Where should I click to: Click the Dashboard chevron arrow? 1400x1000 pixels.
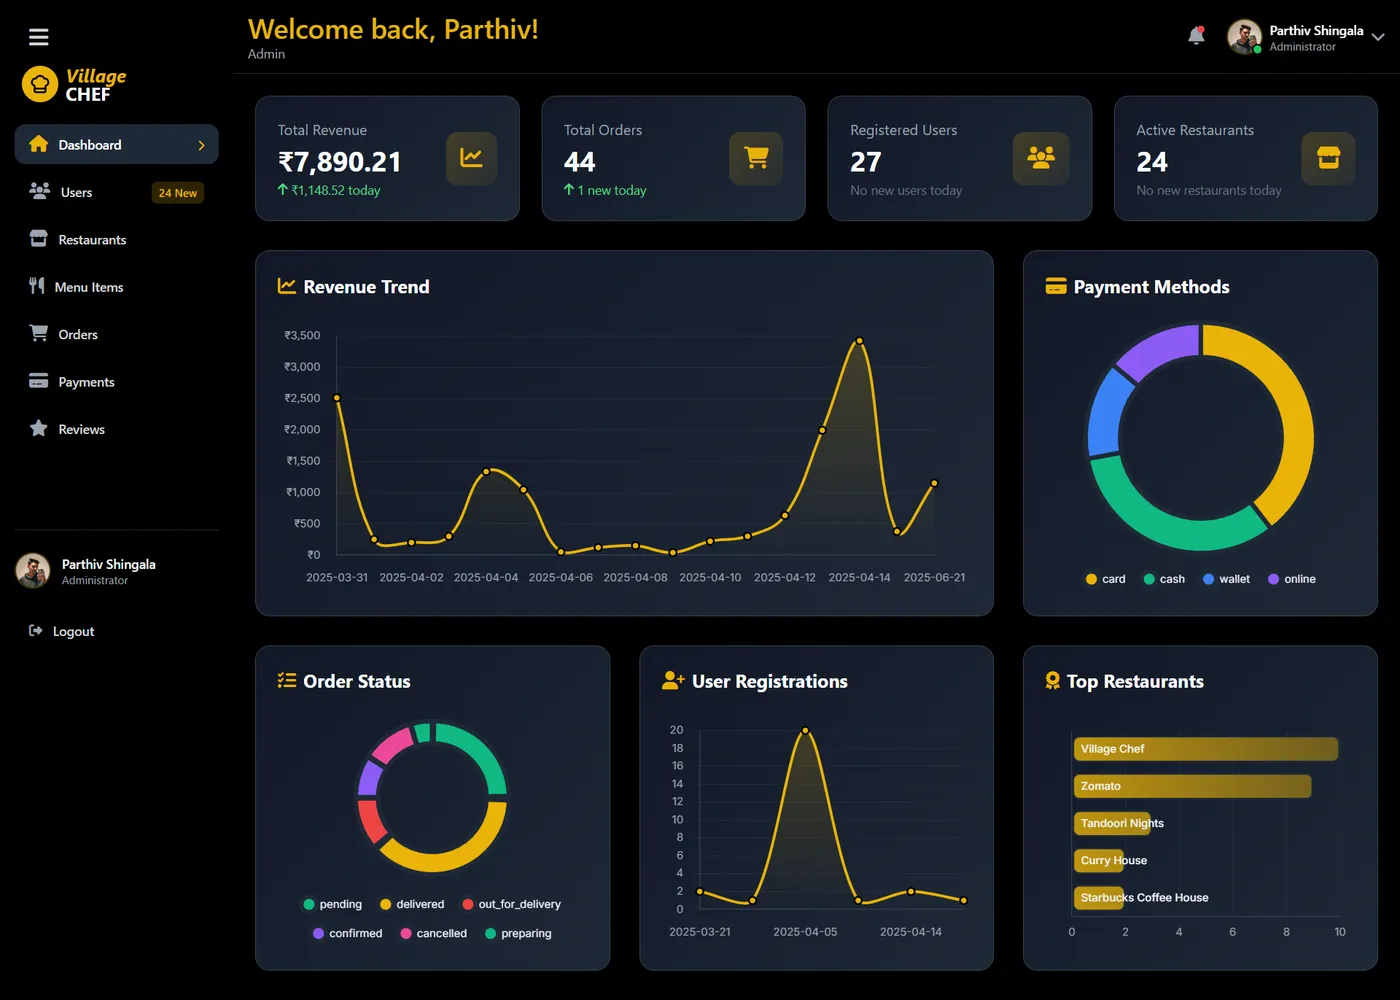[x=201, y=145]
